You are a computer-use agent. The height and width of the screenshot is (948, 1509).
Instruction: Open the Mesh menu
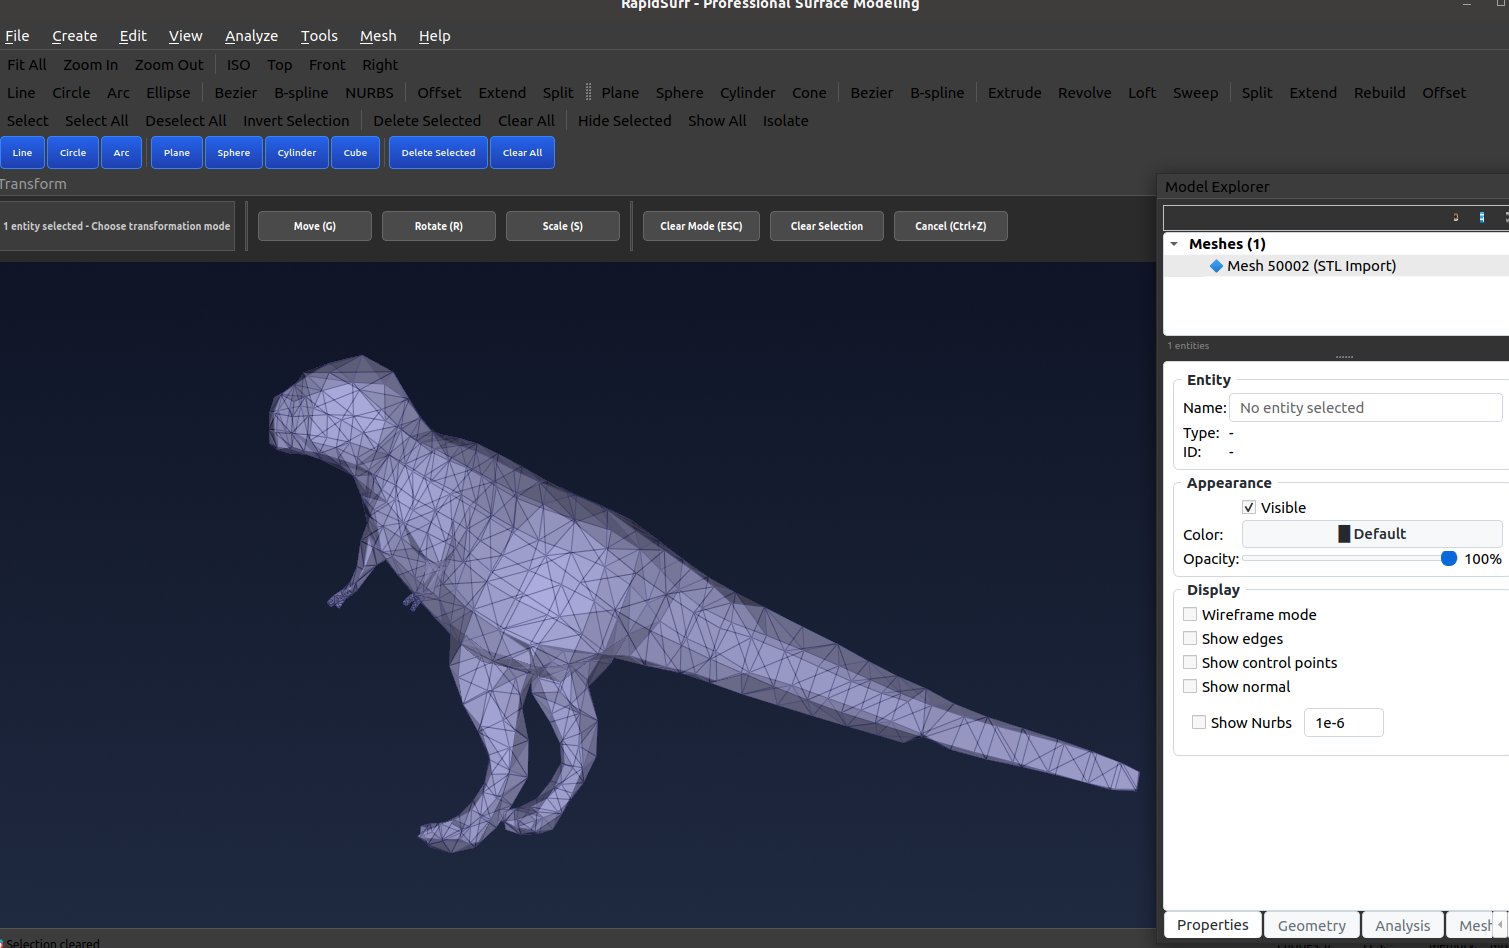tap(378, 36)
